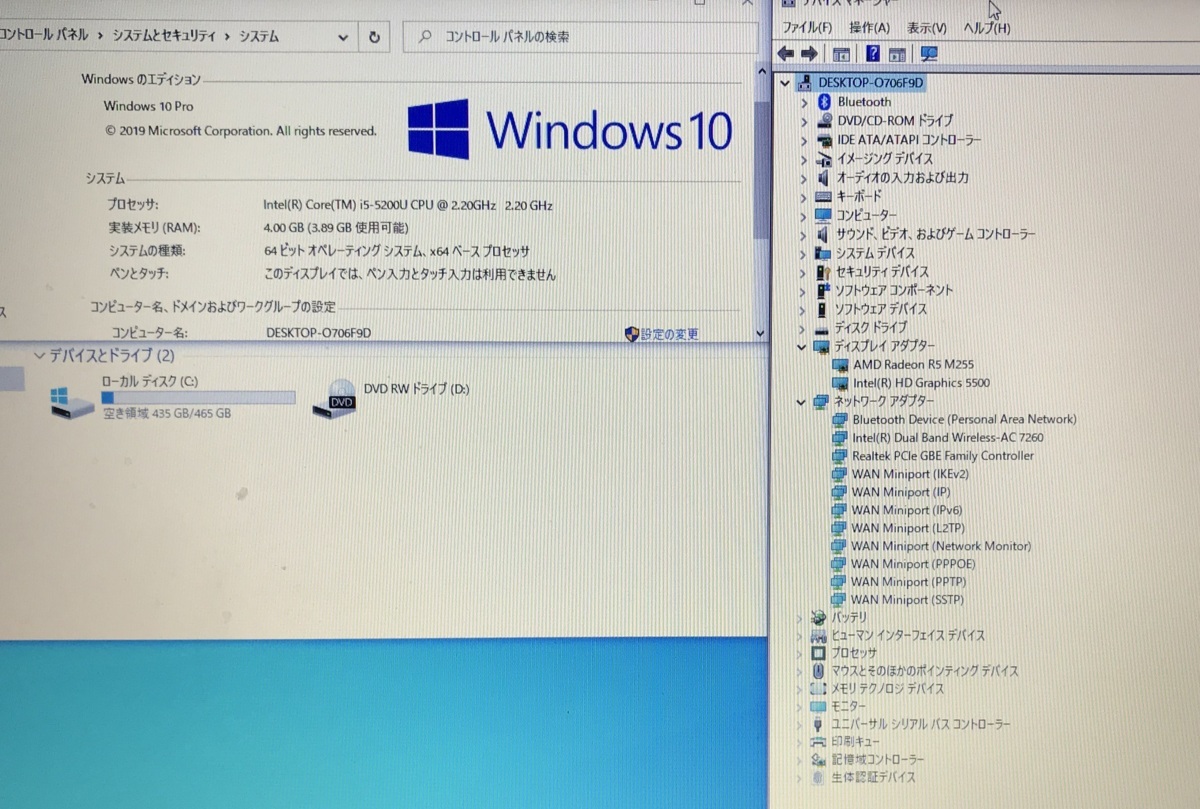Viewport: 1200px width, 809px height.
Task: Select the バッテリ category icon
Action: (x=820, y=618)
